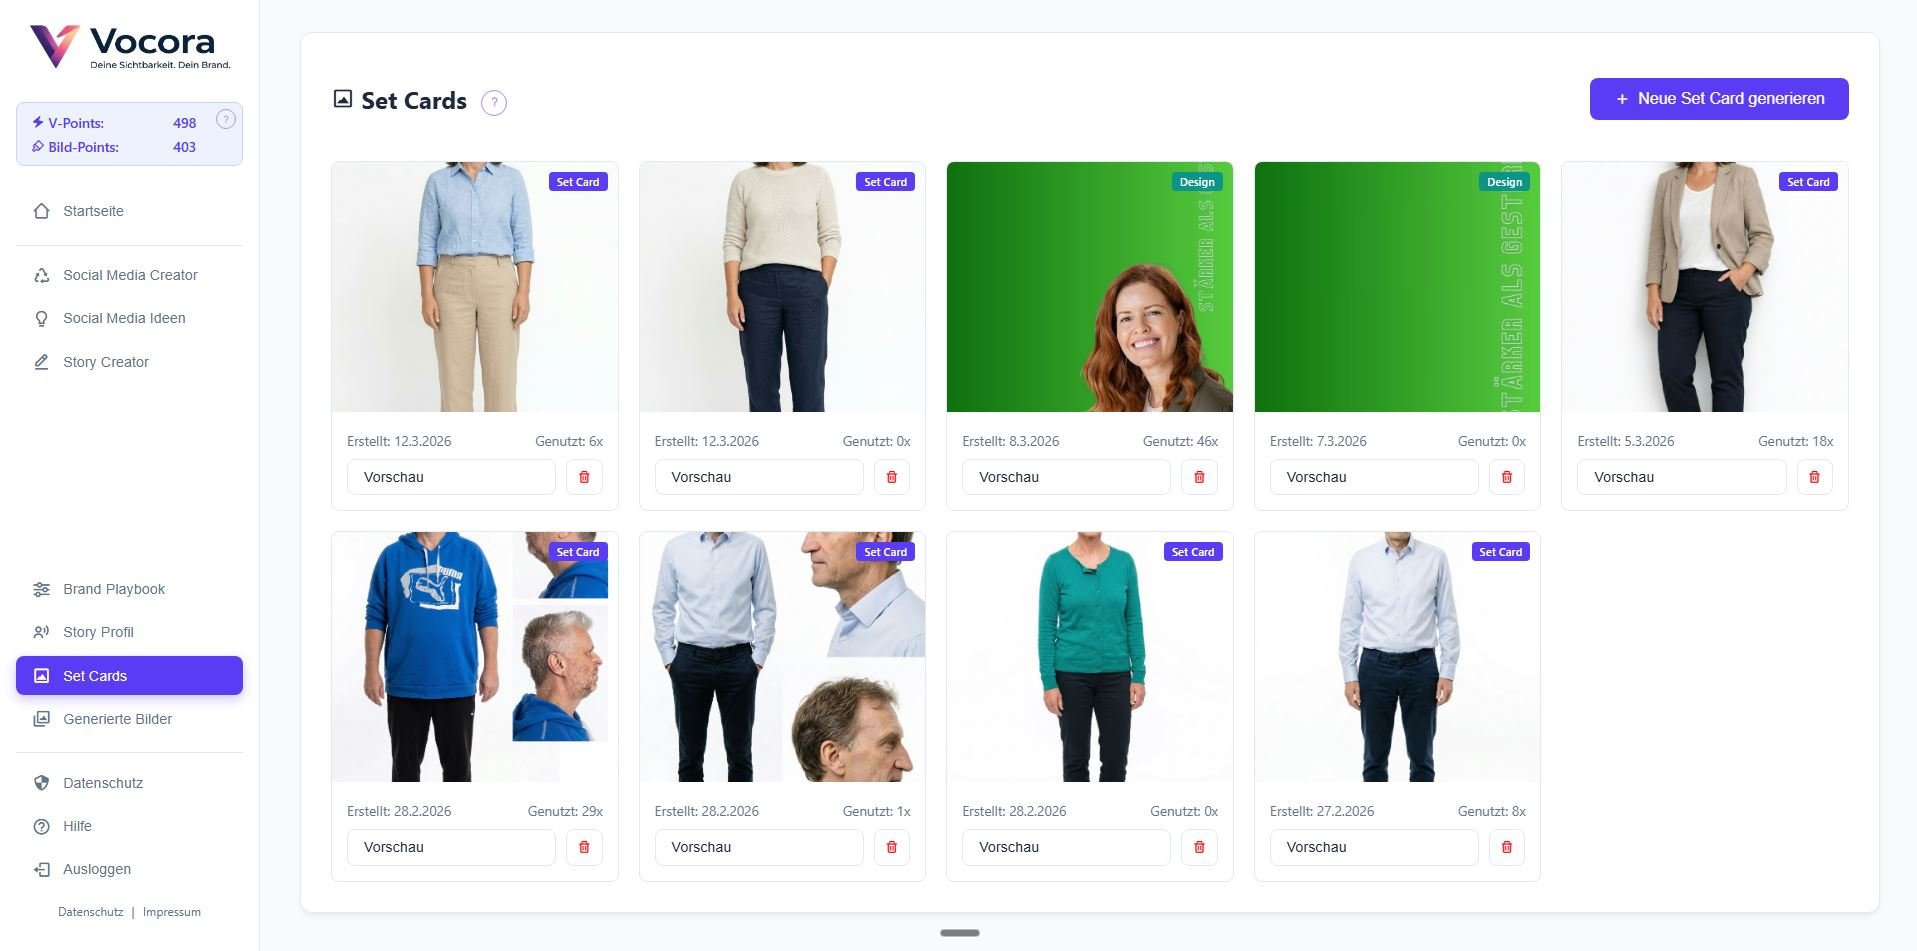Open Social Media Ideen
This screenshot has height=951, width=1917.
(129, 318)
